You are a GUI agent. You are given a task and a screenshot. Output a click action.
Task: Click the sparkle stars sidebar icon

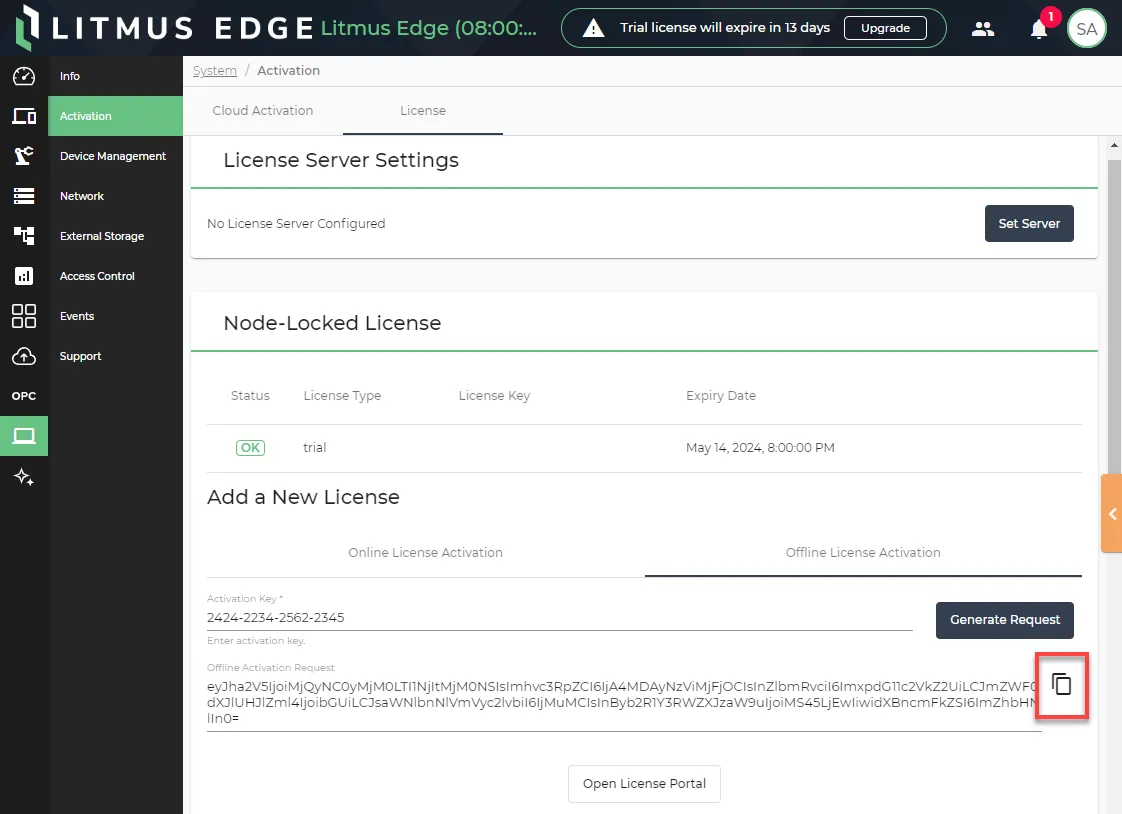click(24, 476)
